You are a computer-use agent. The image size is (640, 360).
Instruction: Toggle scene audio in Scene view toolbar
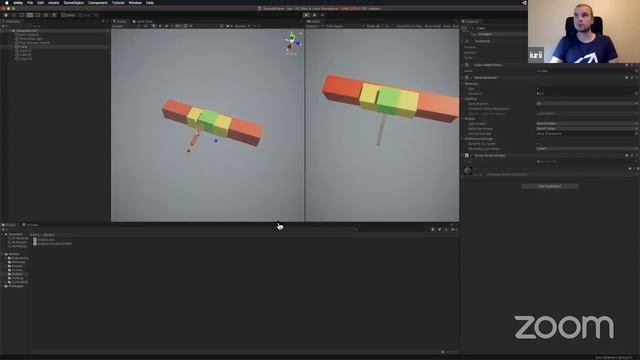[x=160, y=26]
